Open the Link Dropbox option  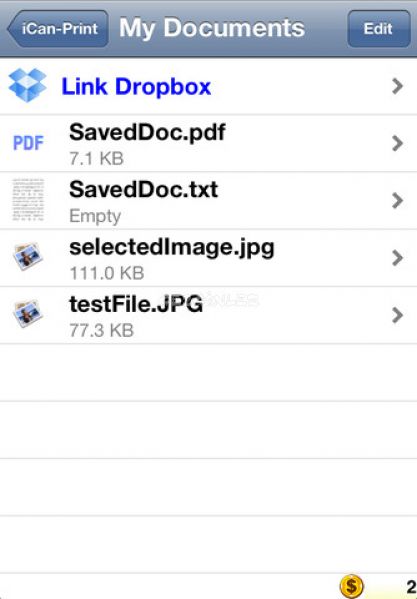[208, 86]
